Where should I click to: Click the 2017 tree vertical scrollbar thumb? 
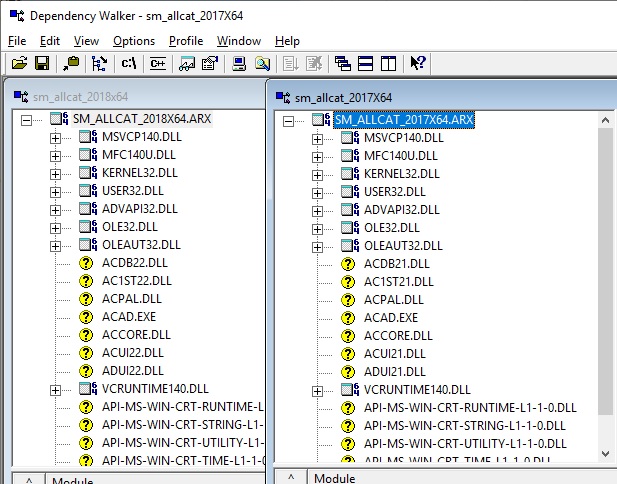pyautogui.click(x=606, y=271)
